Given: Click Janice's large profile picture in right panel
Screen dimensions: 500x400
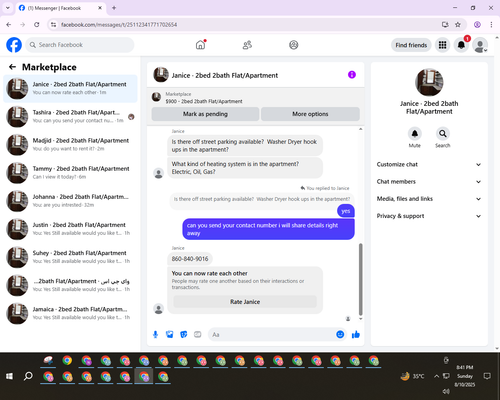Looking at the screenshot, I should [x=429, y=82].
